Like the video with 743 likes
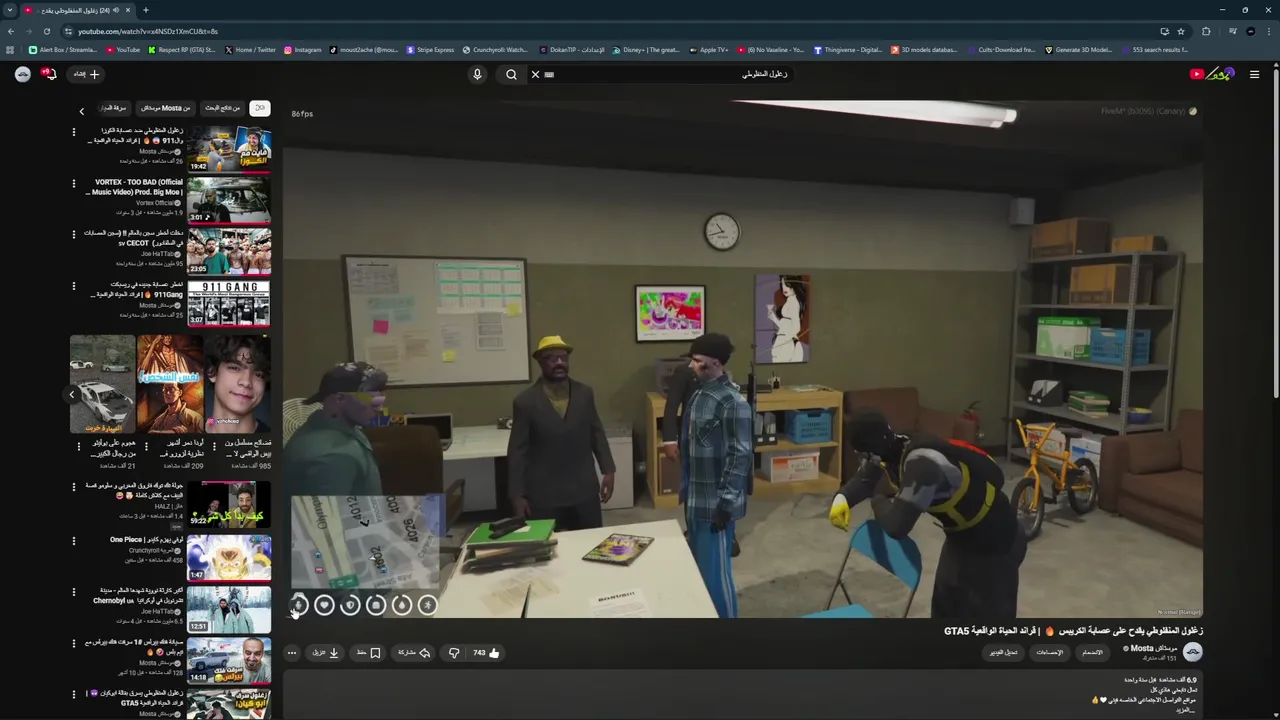The height and width of the screenshot is (720, 1280). tap(486, 653)
